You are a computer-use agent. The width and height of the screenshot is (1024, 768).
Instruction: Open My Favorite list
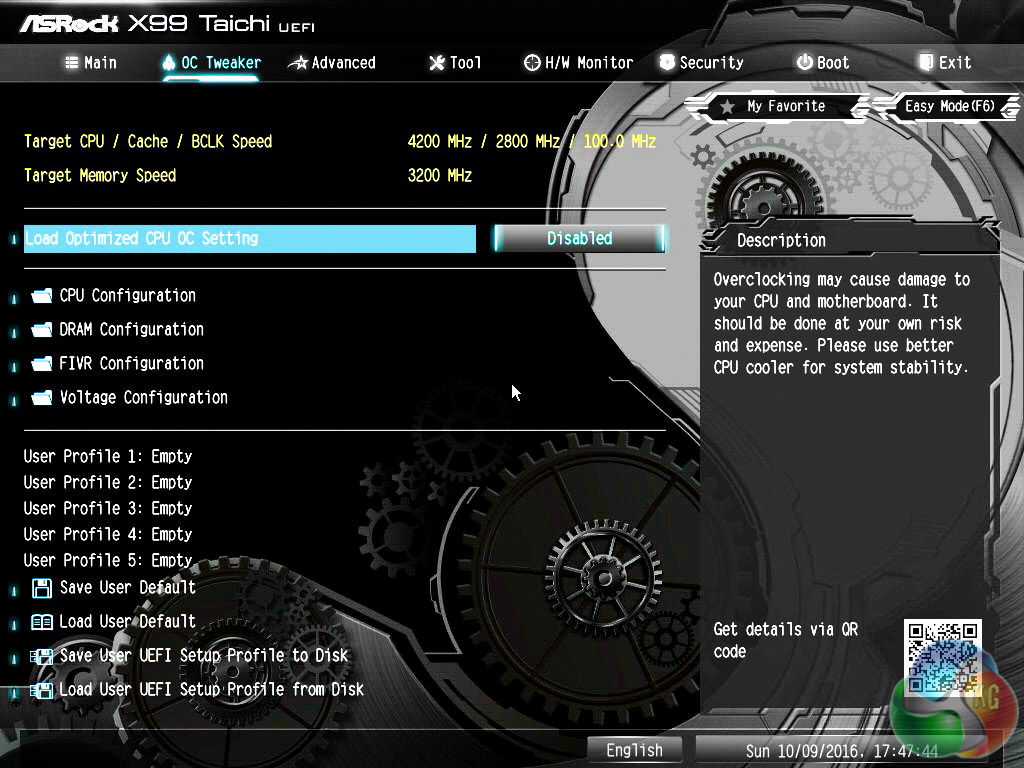(x=777, y=106)
